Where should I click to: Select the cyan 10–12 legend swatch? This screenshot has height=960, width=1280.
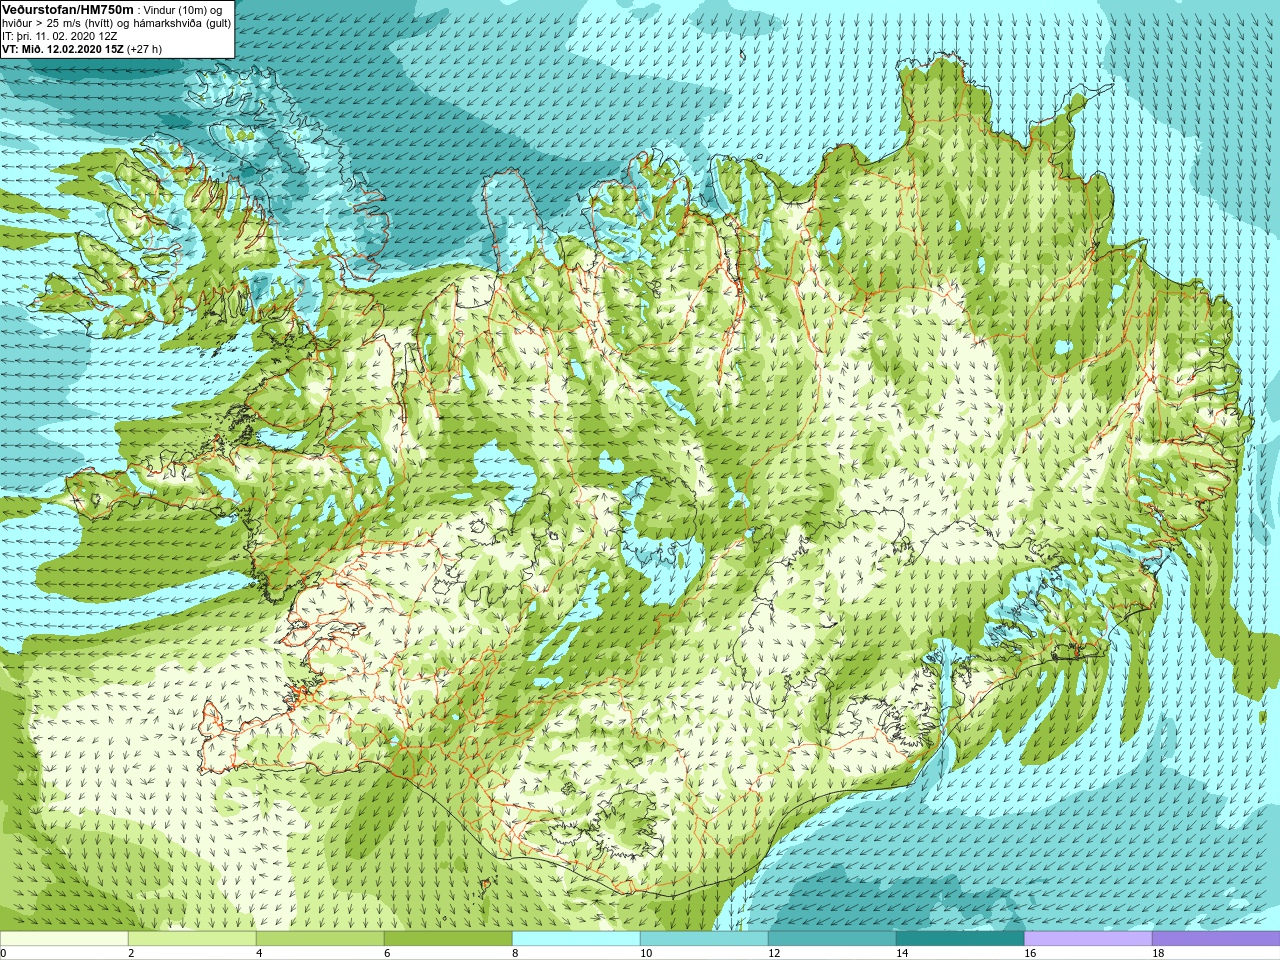tap(704, 939)
